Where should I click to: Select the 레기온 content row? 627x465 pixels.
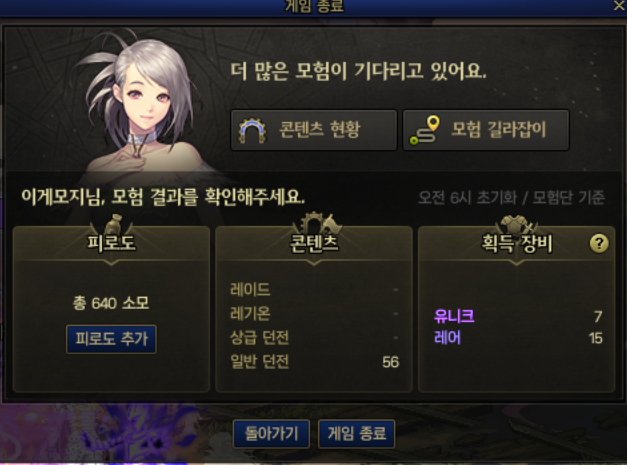314,313
